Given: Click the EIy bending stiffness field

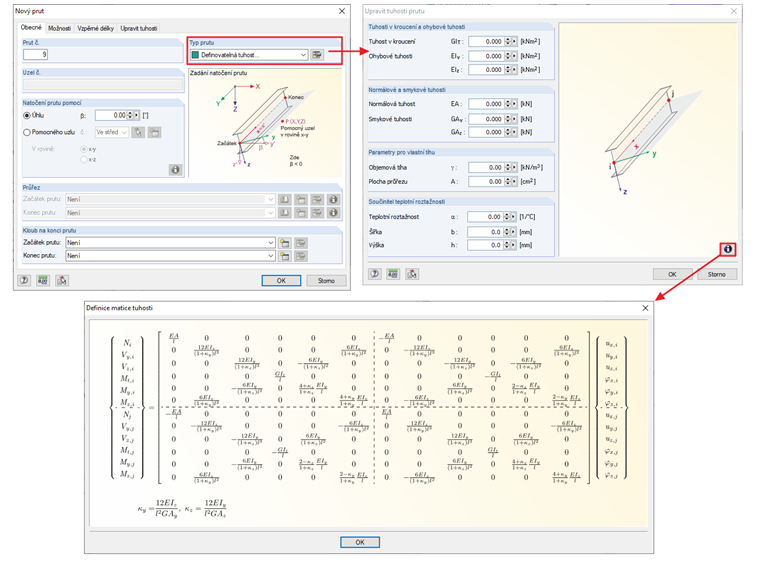Looking at the screenshot, I should tap(487, 56).
